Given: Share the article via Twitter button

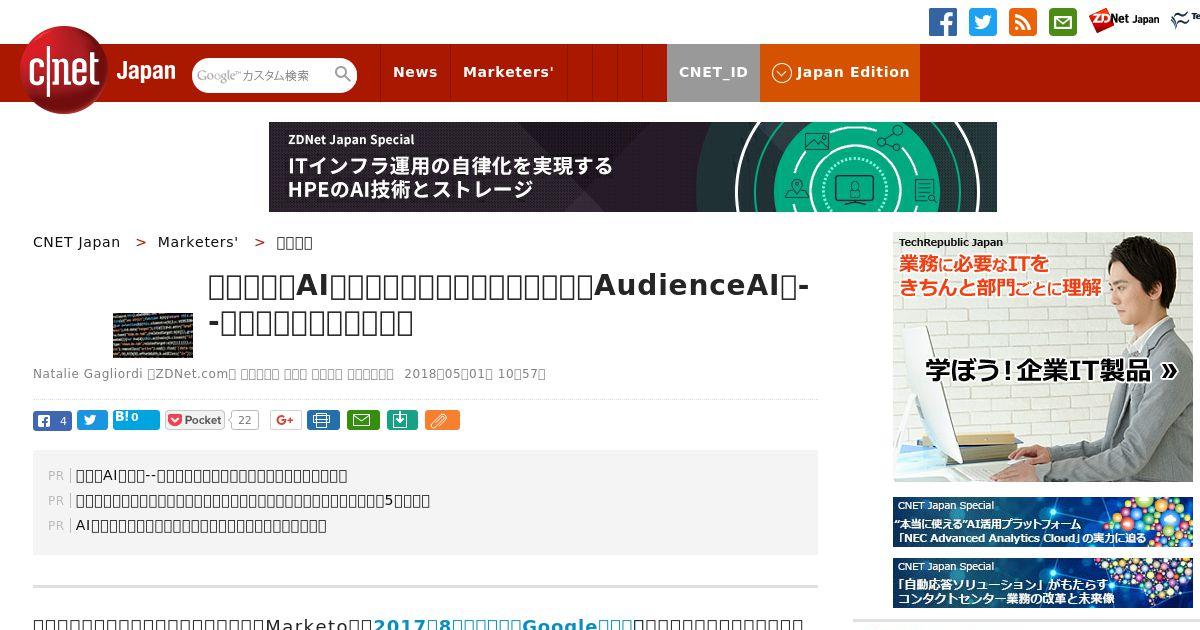Looking at the screenshot, I should 92,420.
